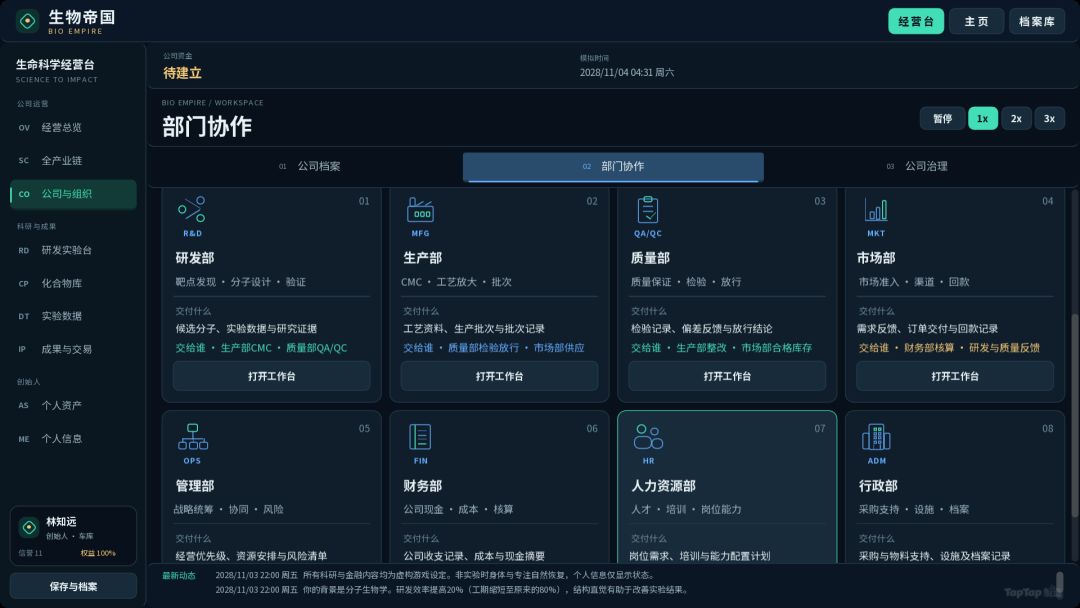Click the R&D department icon

tap(191, 209)
